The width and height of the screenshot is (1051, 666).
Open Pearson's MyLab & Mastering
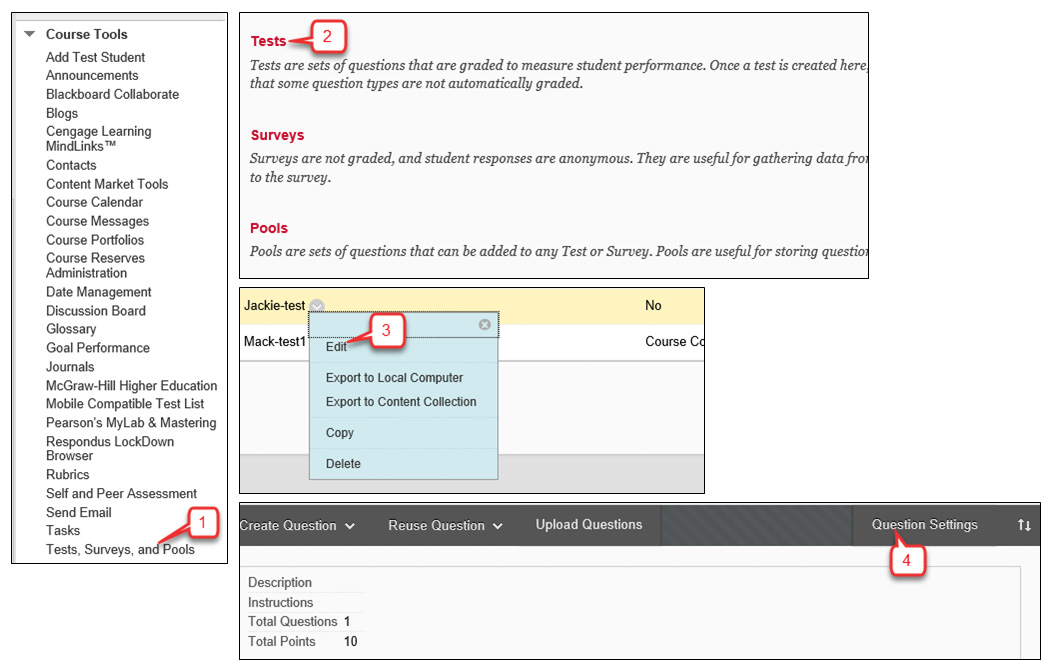tap(131, 423)
